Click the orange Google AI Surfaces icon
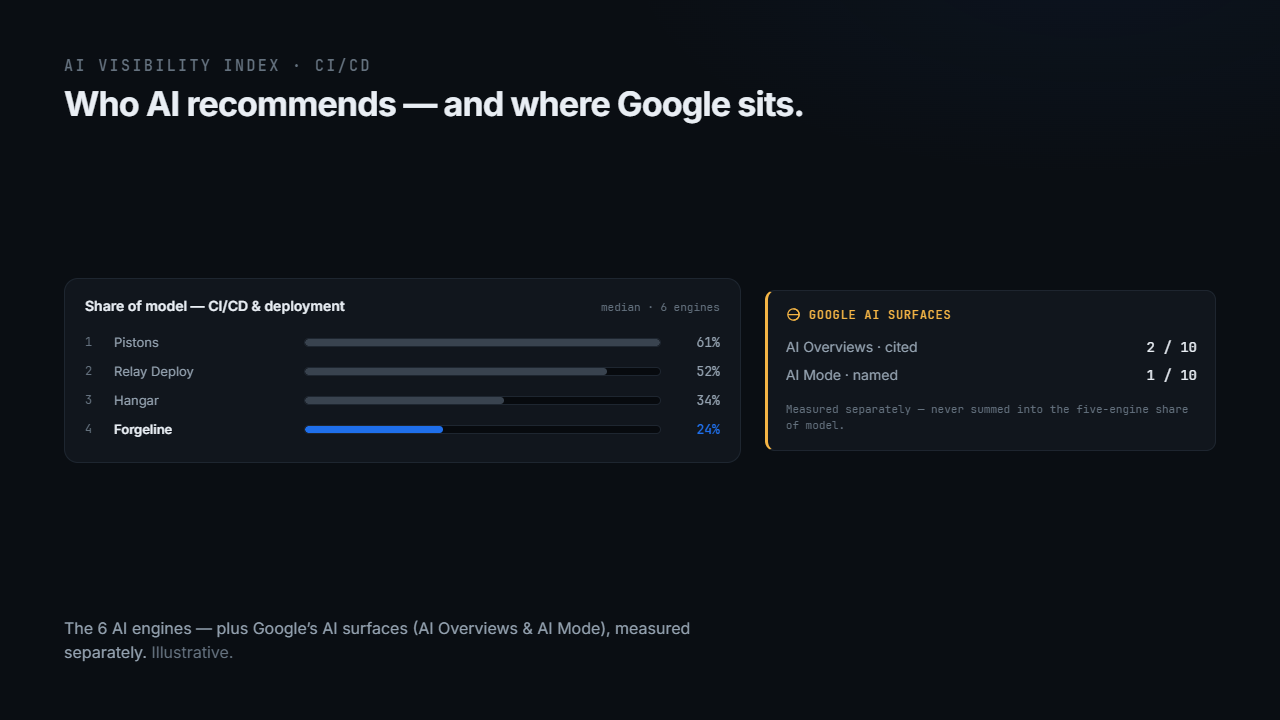This screenshot has width=1280, height=720. 793,314
